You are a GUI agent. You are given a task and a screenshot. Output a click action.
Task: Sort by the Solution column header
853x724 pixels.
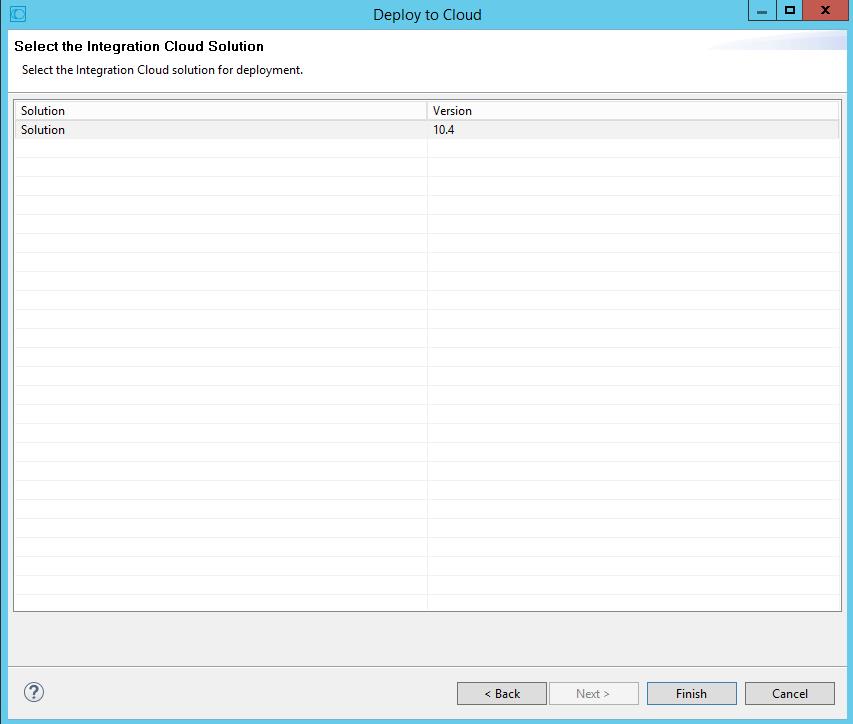pos(220,110)
